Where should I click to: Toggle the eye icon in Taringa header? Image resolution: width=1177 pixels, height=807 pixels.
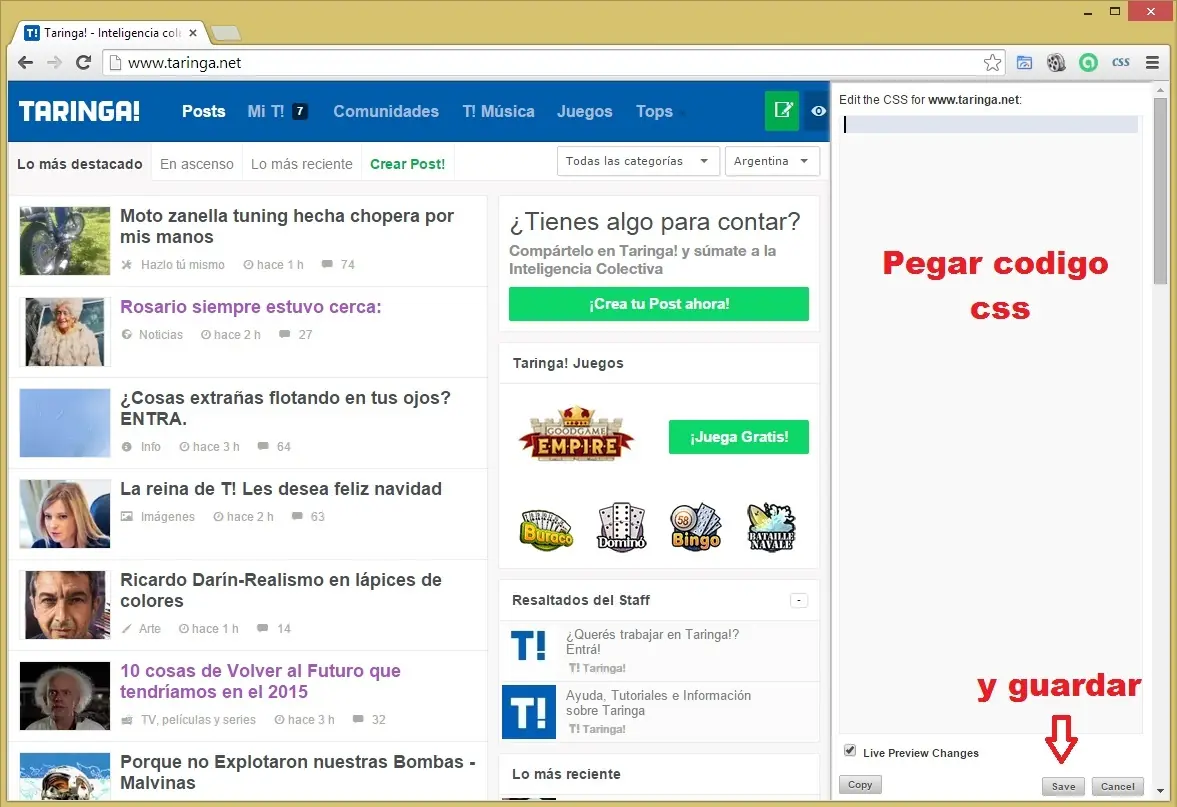coord(818,111)
